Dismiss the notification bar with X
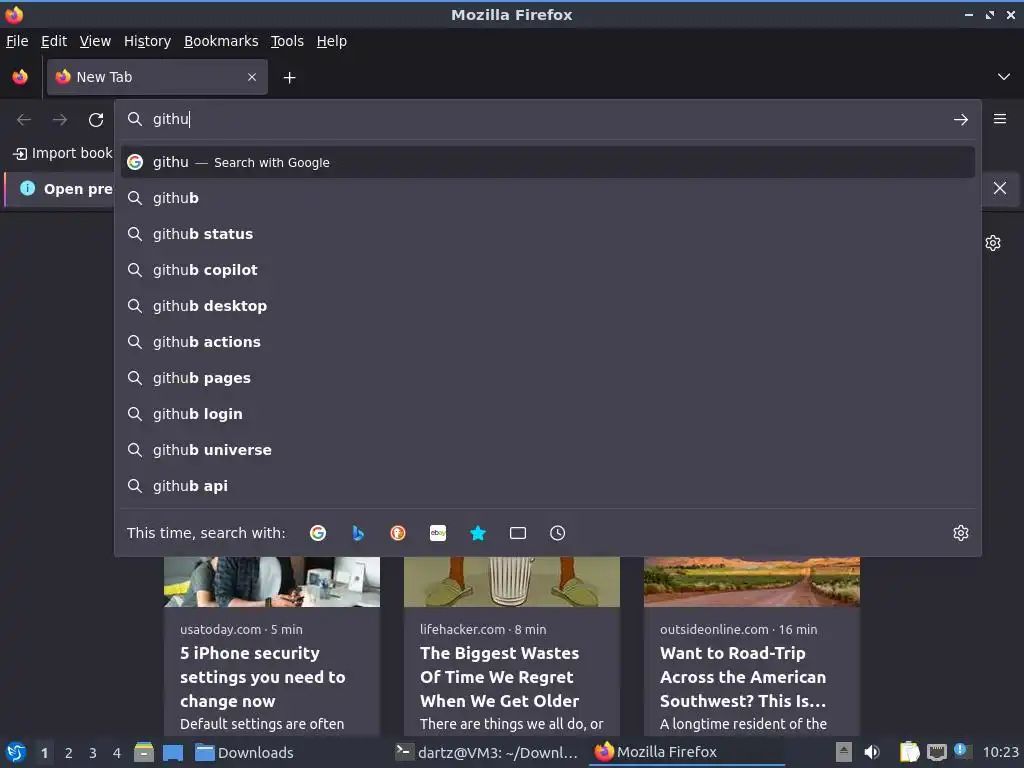This screenshot has height=768, width=1024. pyautogui.click(x=1000, y=188)
